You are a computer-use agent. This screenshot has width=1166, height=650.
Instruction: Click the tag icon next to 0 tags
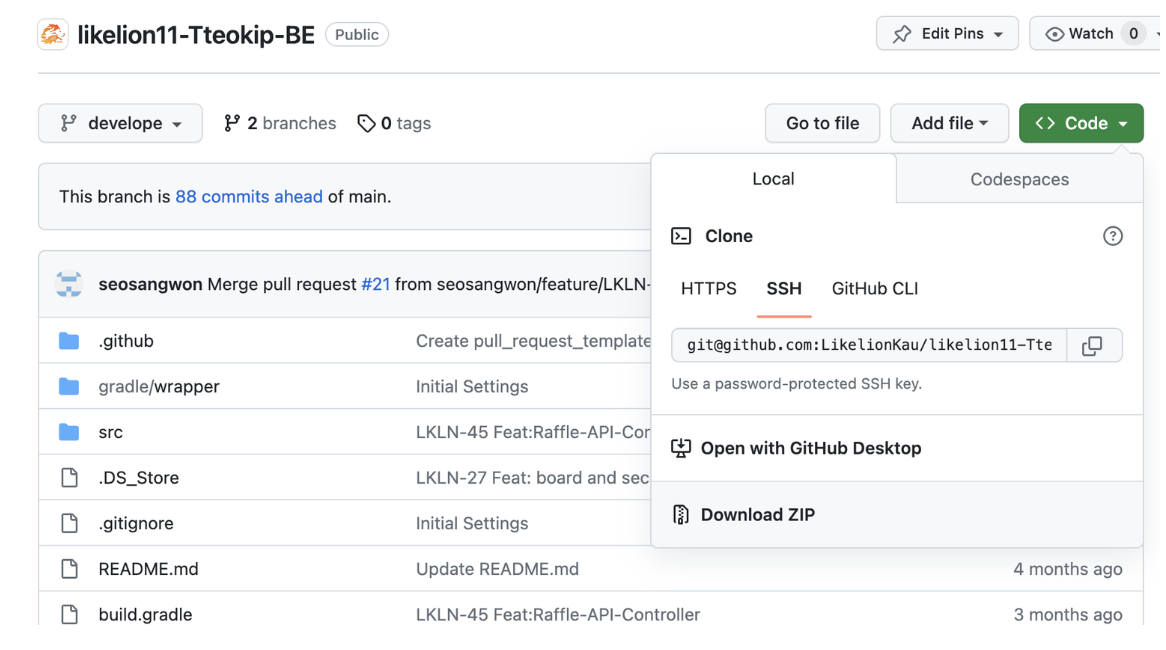tap(366, 123)
